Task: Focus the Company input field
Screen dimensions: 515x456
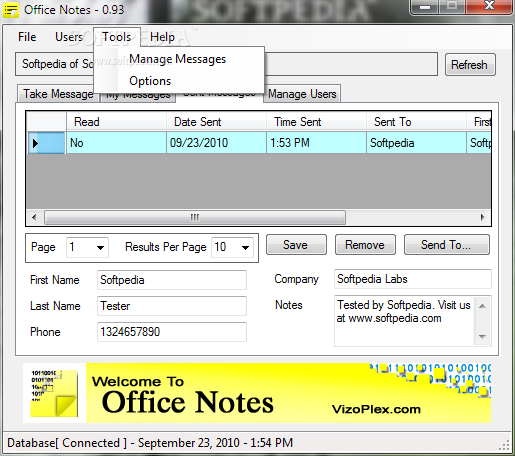Action: click(413, 279)
